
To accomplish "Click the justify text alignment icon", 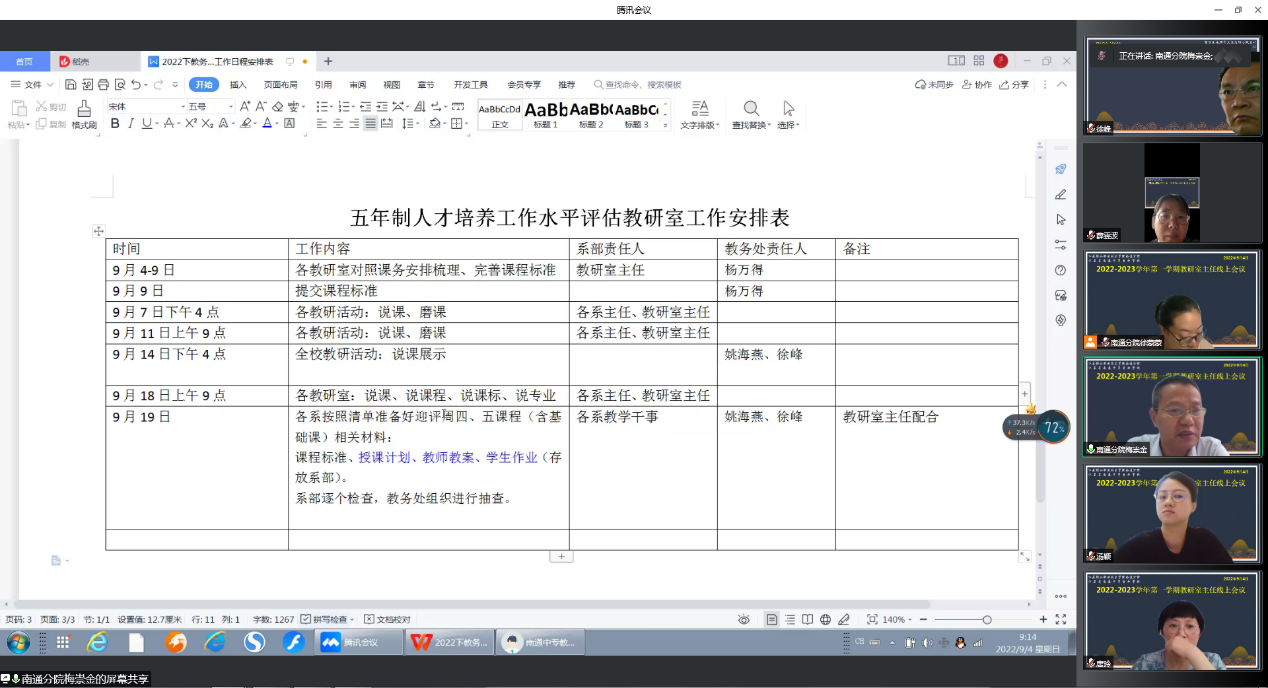I will pyautogui.click(x=371, y=124).
